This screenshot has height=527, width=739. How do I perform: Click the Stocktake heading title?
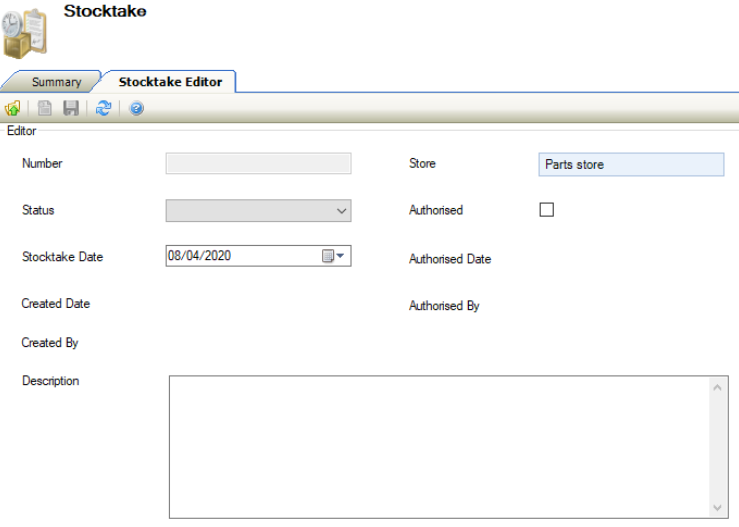pyautogui.click(x=105, y=11)
